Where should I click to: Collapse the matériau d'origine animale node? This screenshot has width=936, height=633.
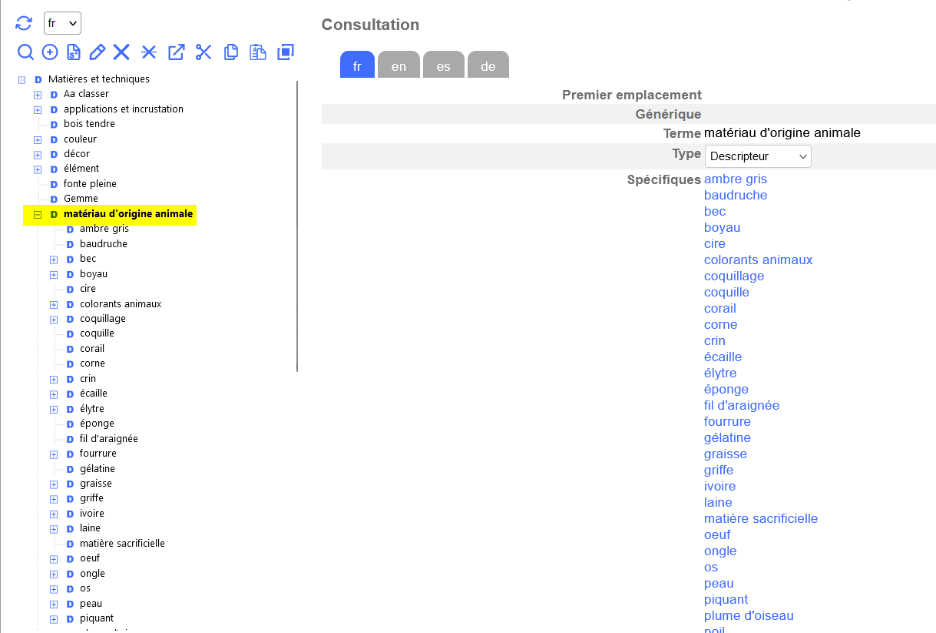point(38,214)
